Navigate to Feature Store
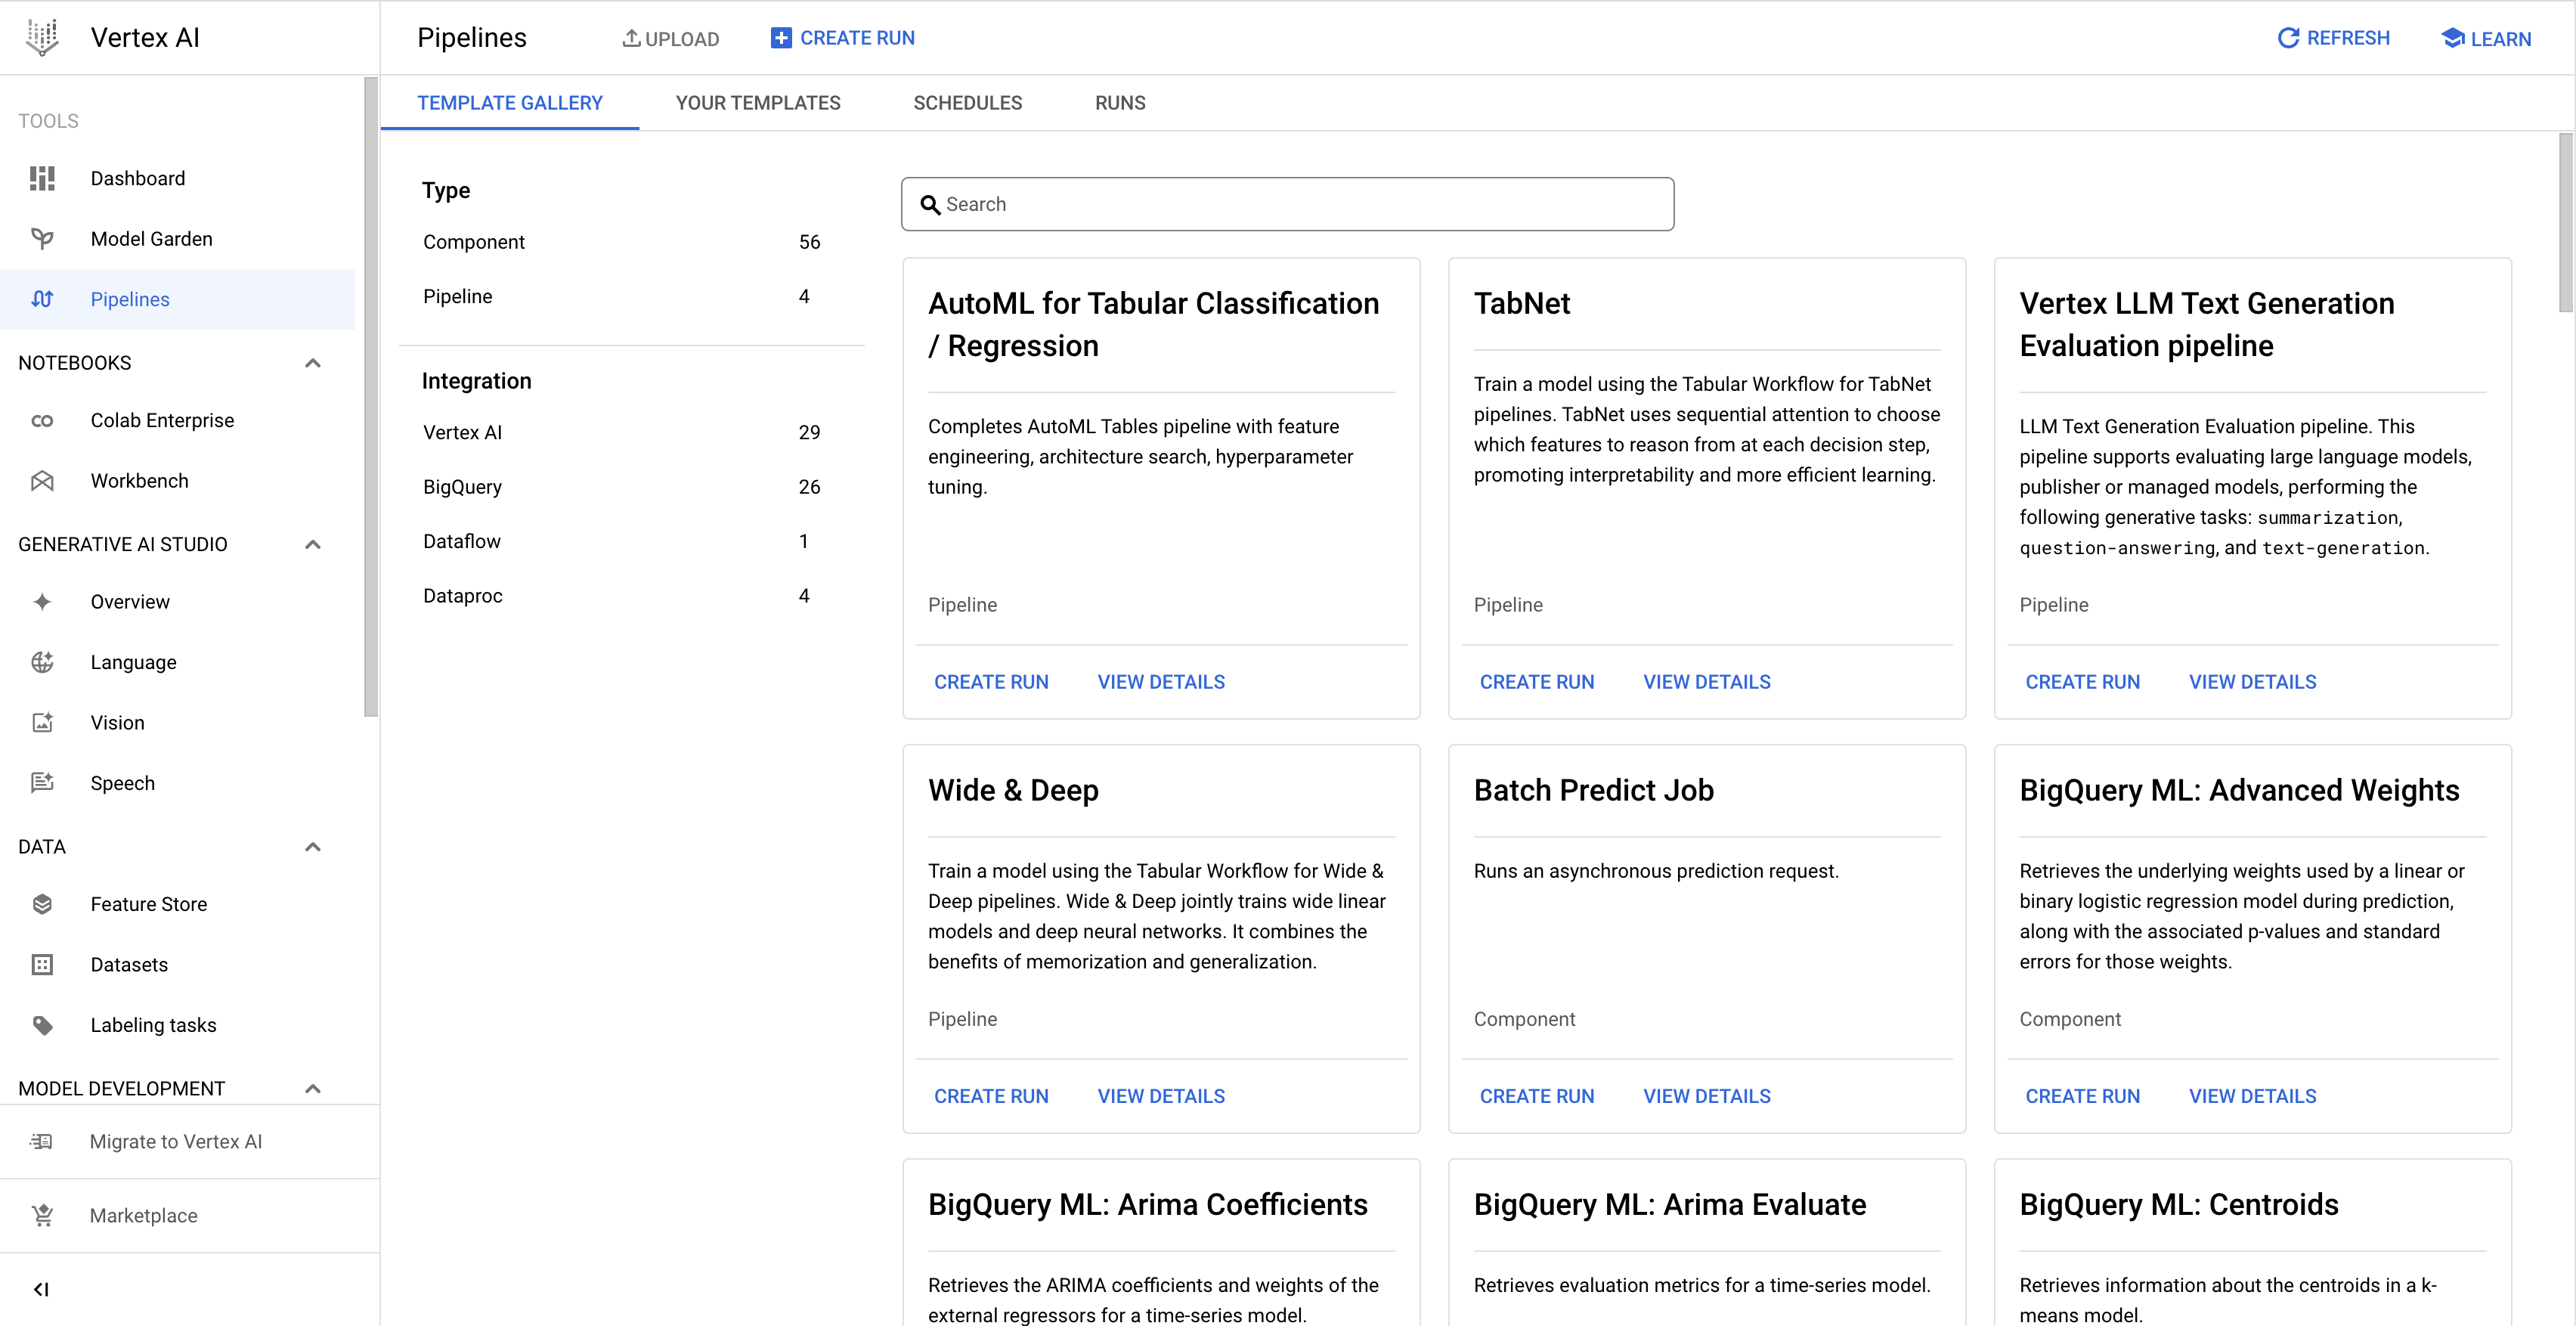This screenshot has height=1326, width=2576. point(147,903)
